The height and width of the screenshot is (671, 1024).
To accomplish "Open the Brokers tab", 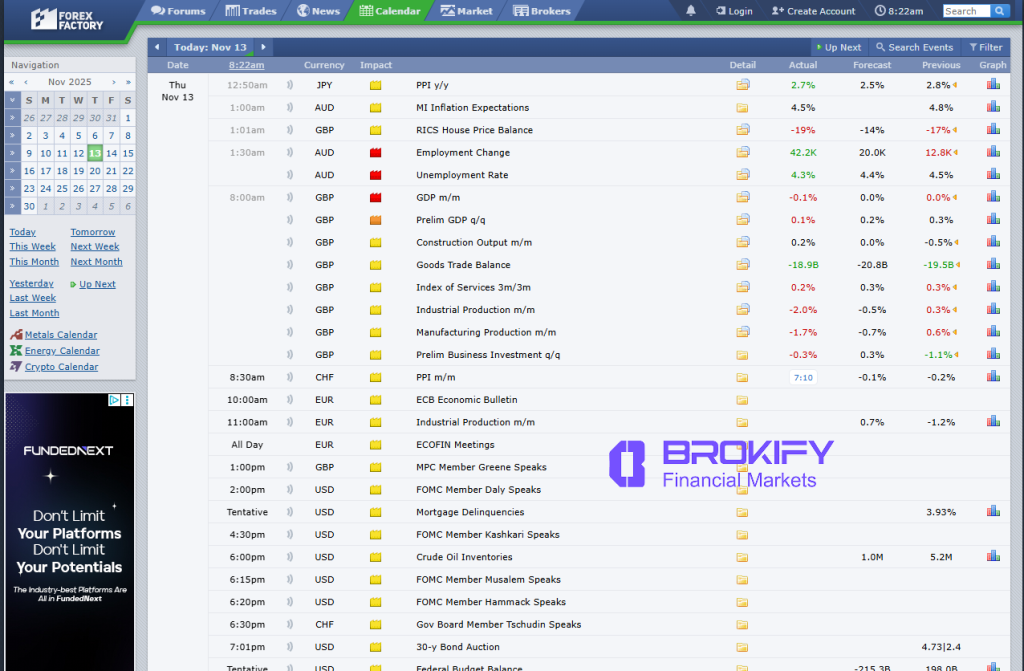I will coord(542,11).
